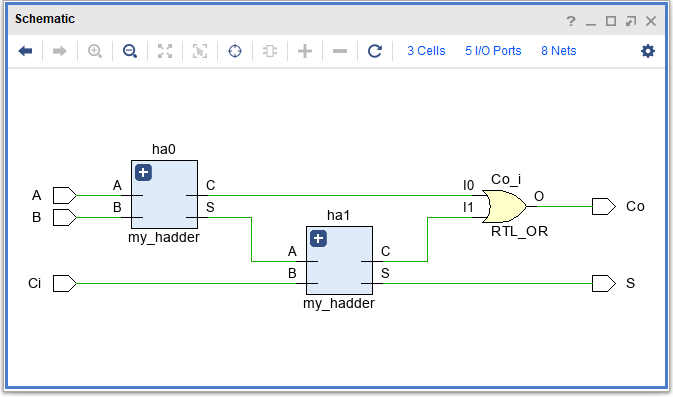The height and width of the screenshot is (397, 673).
Task: Open schematic settings gear
Action: 648,51
